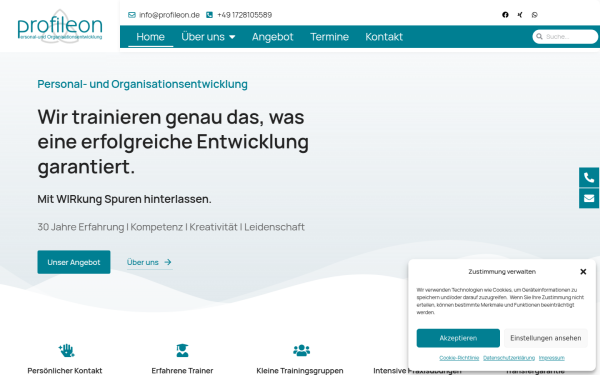Open the Termine menu item

pyautogui.click(x=329, y=37)
